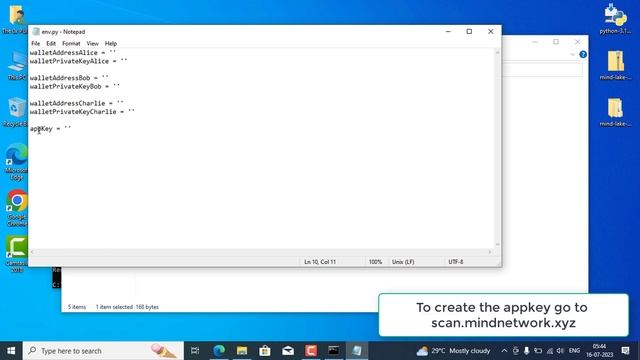Click the python-3.1 installer desktop icon
Viewport: 640px width, 360px height.
coord(615,19)
